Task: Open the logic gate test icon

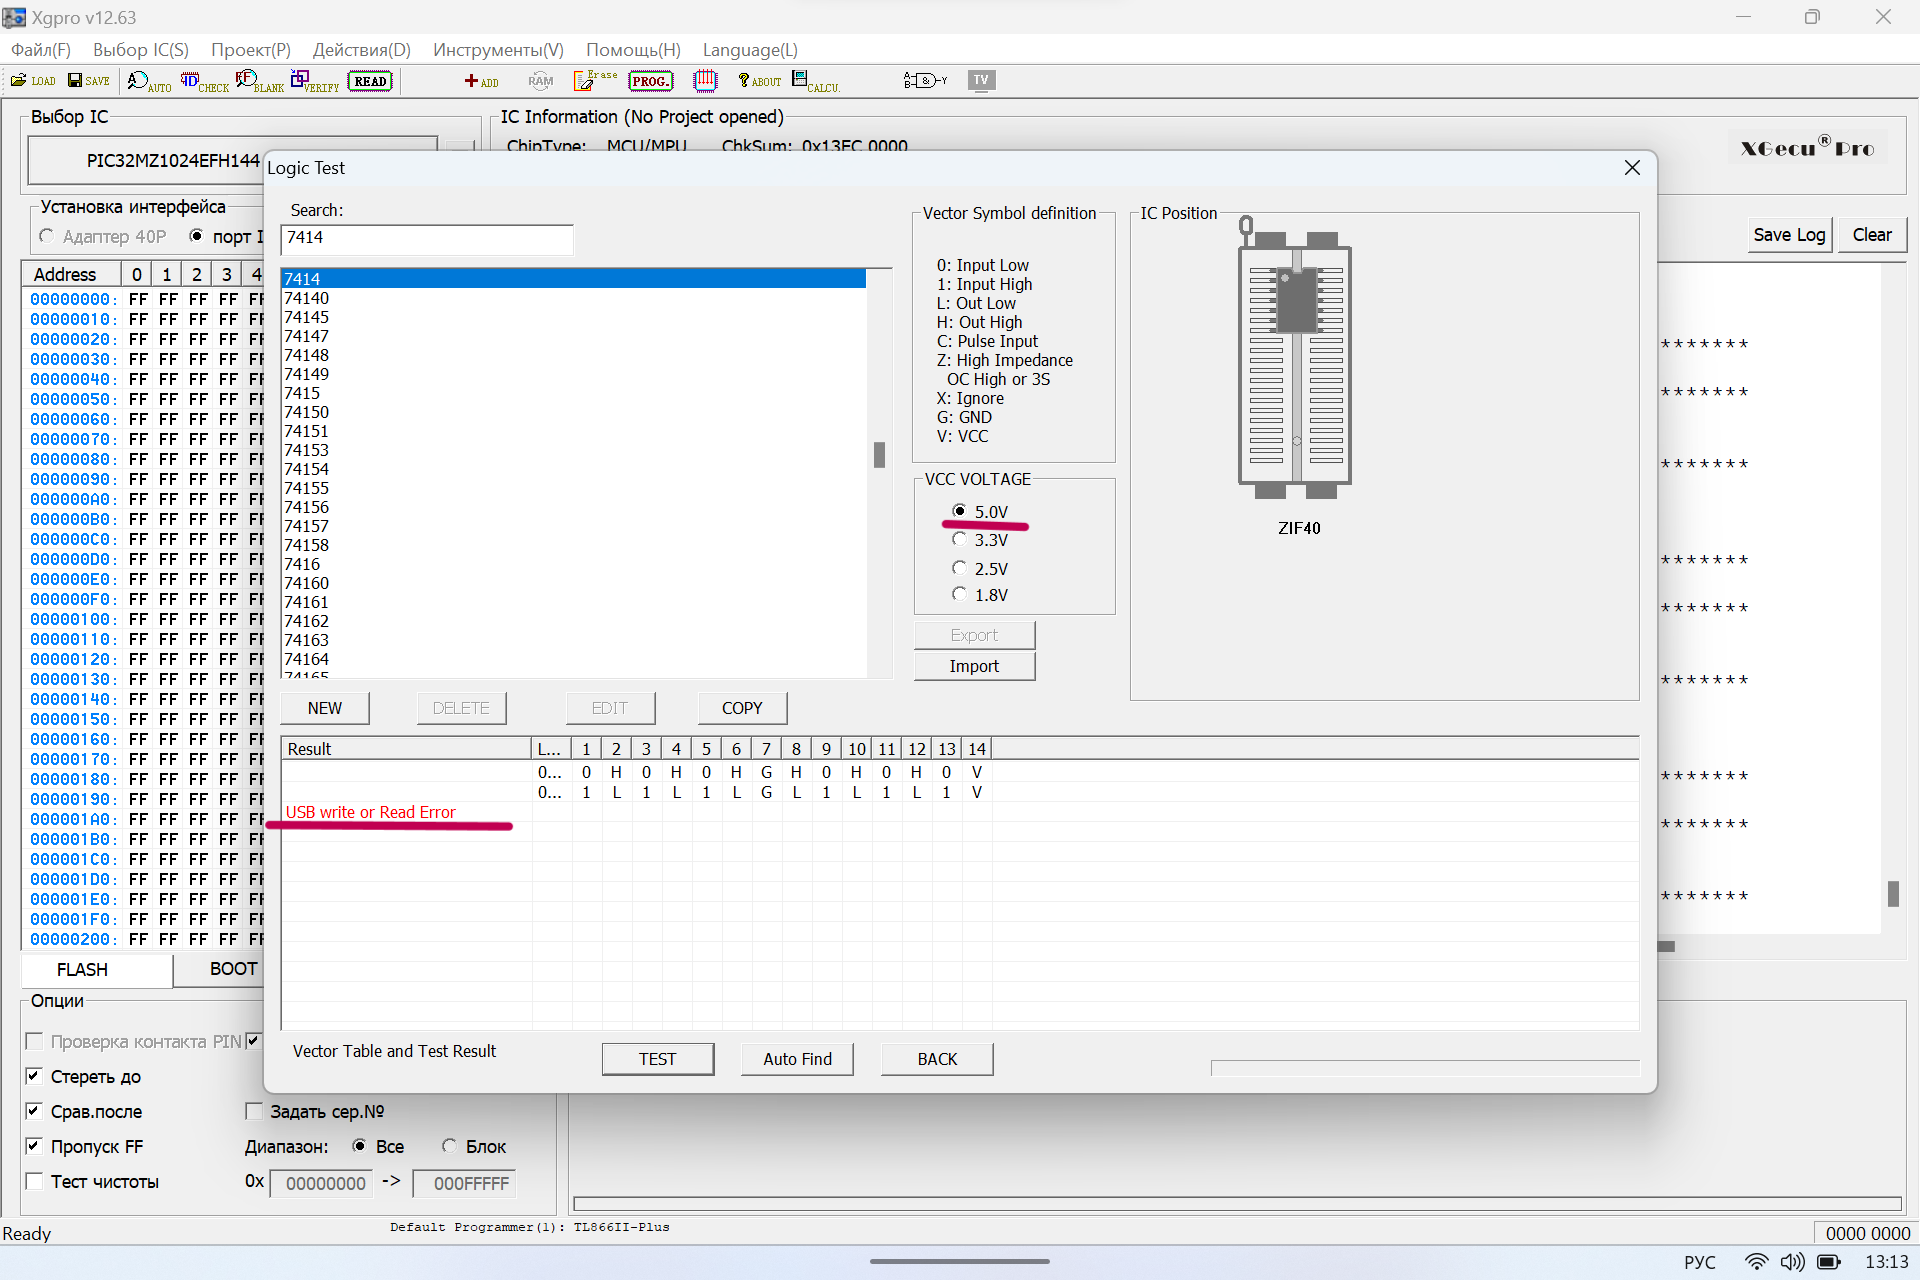Action: pyautogui.click(x=925, y=81)
